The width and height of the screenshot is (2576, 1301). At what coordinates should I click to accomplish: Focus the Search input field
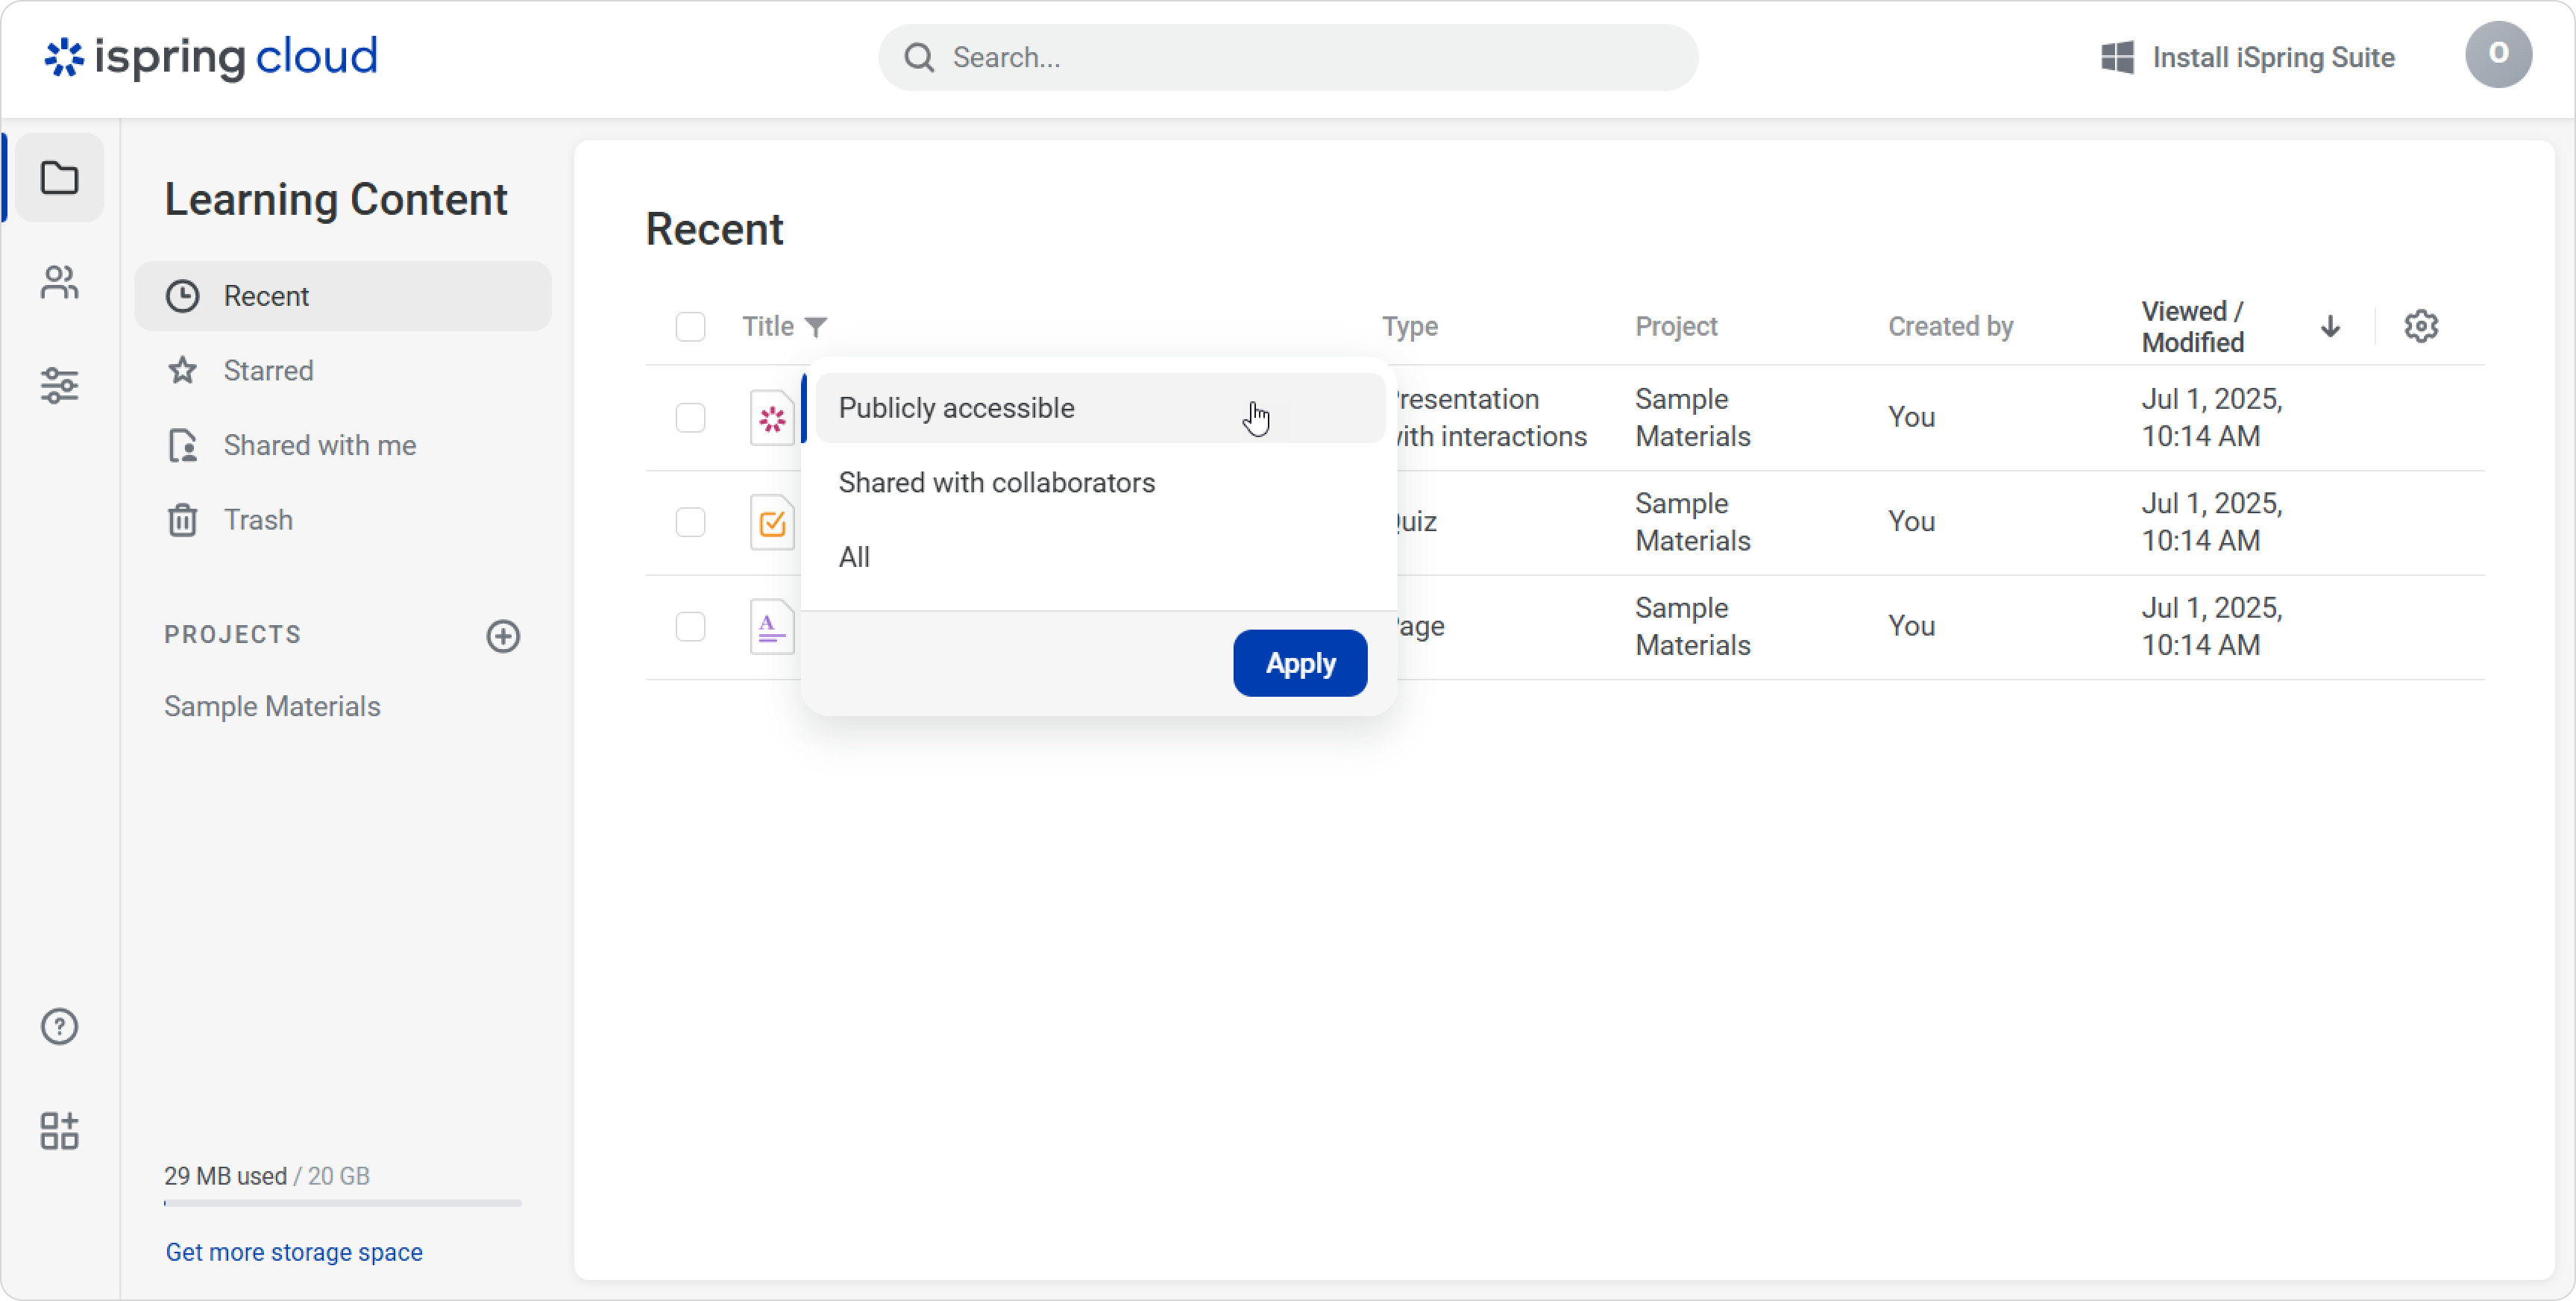(x=1288, y=57)
